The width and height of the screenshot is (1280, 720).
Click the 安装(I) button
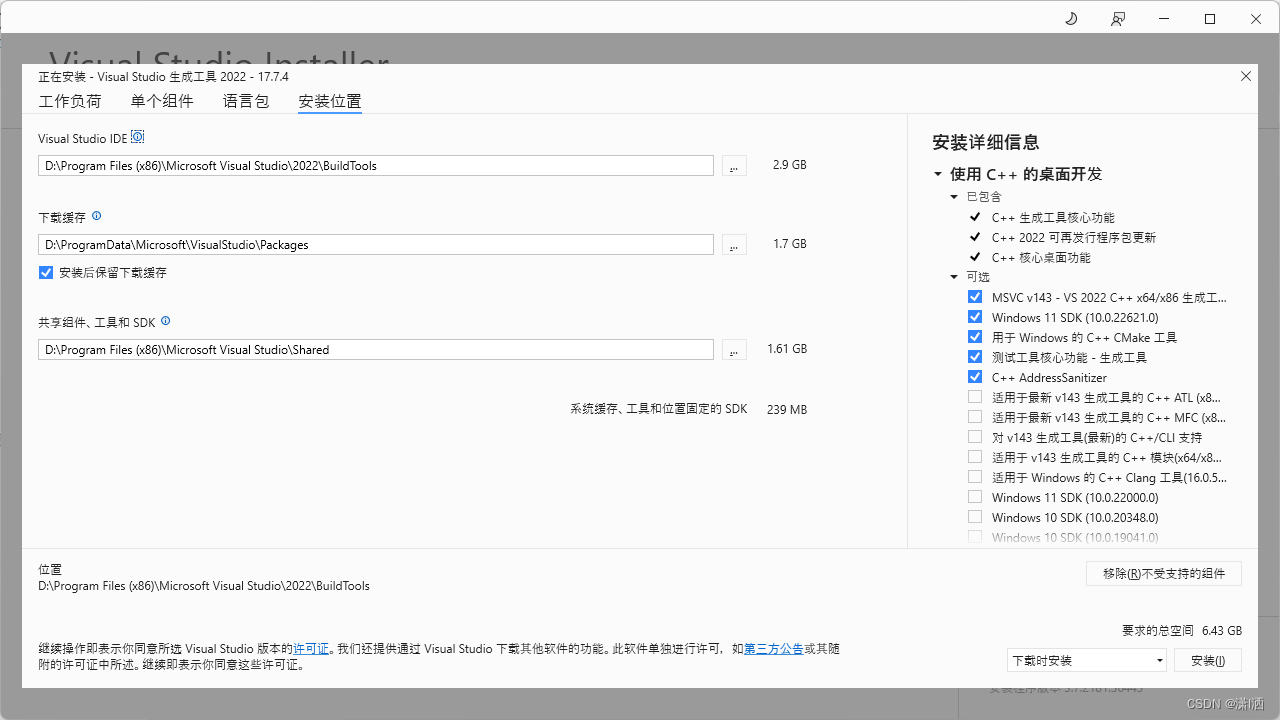1208,660
